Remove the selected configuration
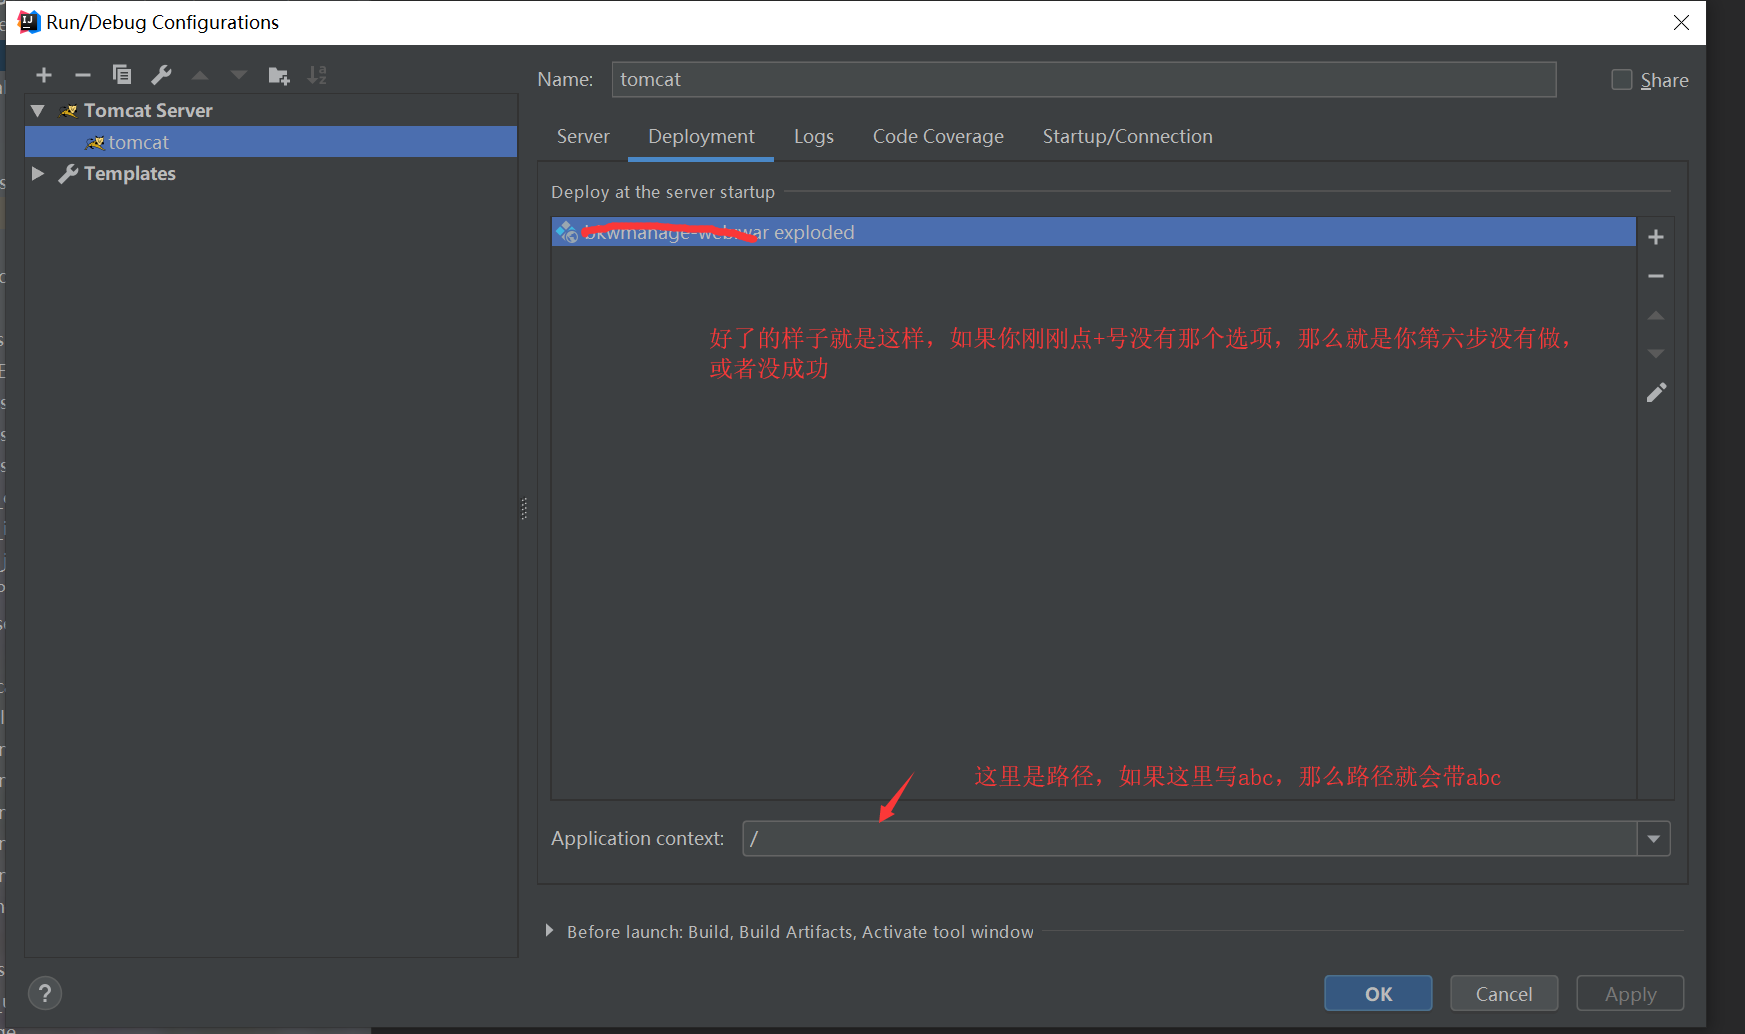The height and width of the screenshot is (1034, 1745). pyautogui.click(x=83, y=75)
